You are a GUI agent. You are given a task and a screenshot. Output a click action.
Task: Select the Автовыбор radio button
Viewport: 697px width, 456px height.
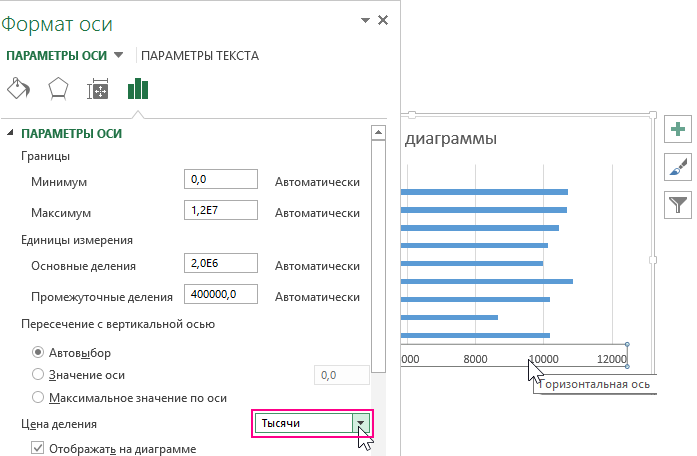(x=38, y=352)
